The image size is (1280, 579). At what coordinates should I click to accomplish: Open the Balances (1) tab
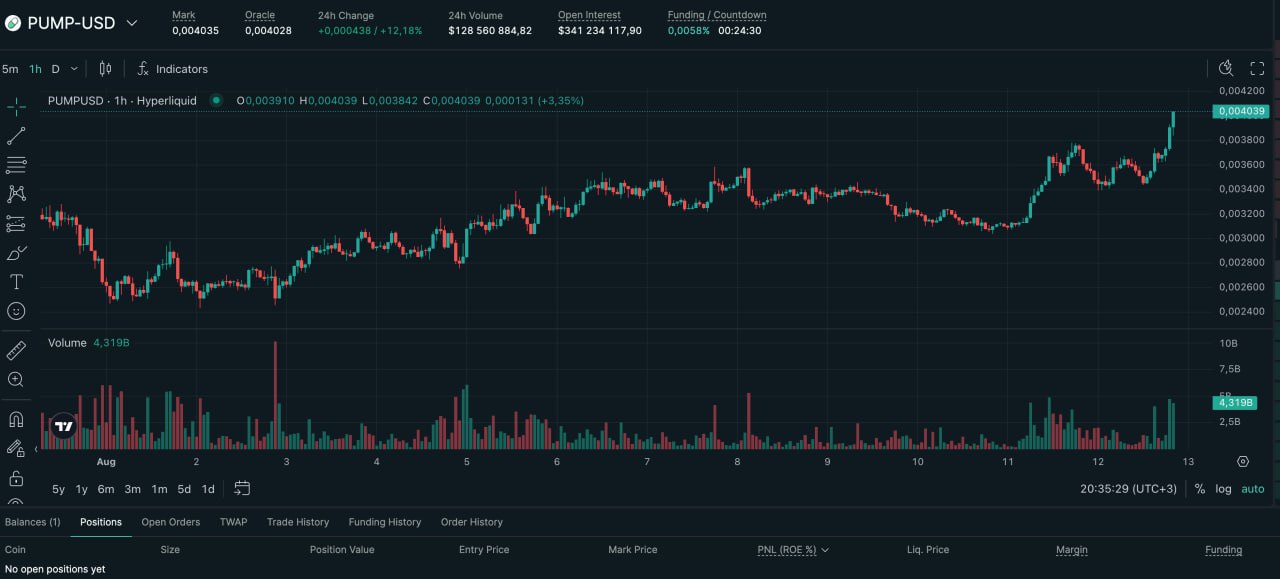coord(32,522)
